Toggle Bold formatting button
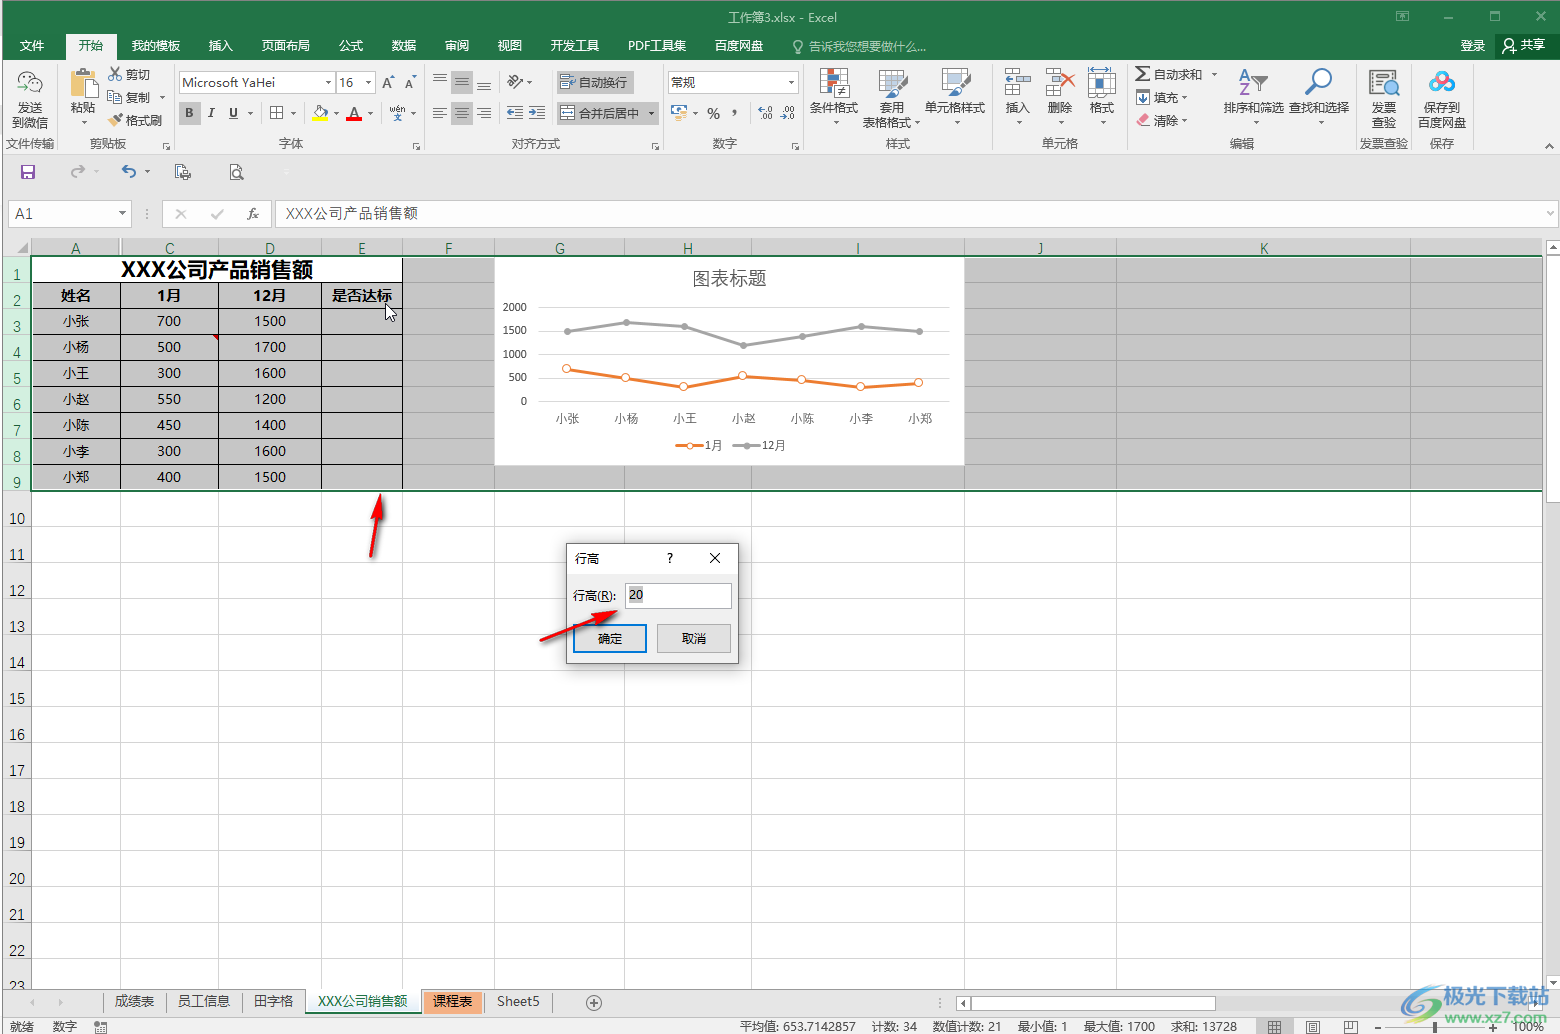Image resolution: width=1560 pixels, height=1034 pixels. click(189, 113)
